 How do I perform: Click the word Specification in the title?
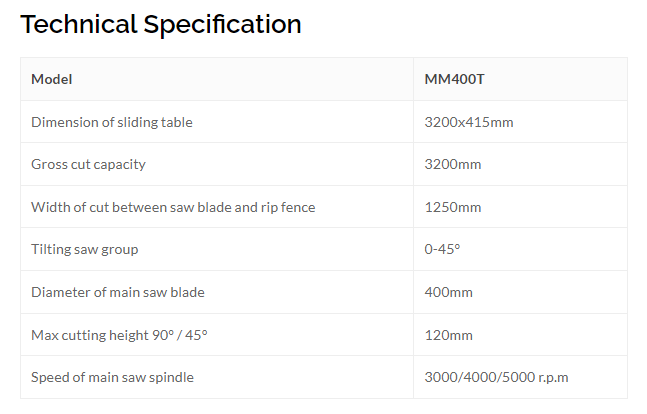(222, 26)
